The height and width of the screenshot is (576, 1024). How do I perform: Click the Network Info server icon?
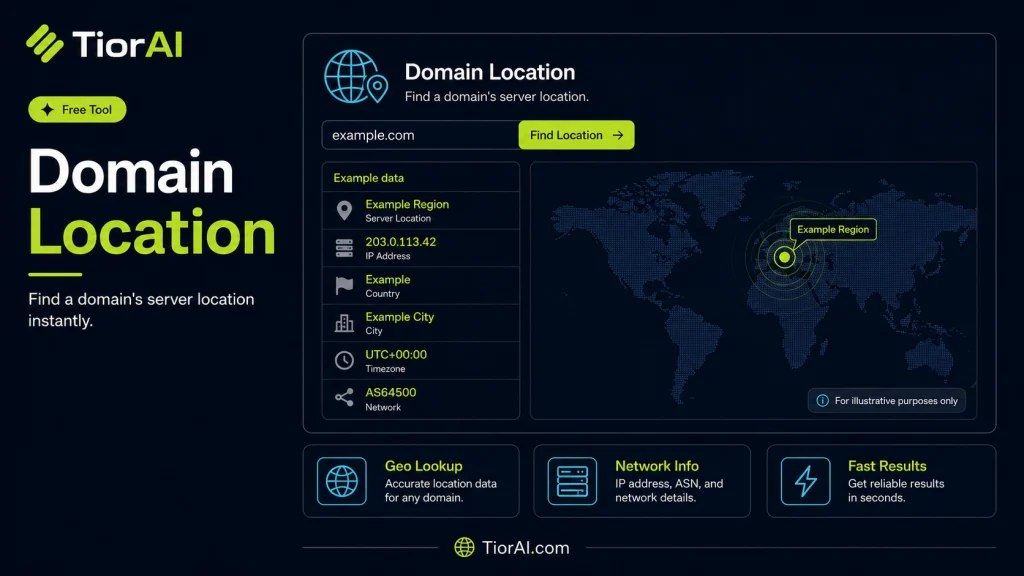[572, 481]
